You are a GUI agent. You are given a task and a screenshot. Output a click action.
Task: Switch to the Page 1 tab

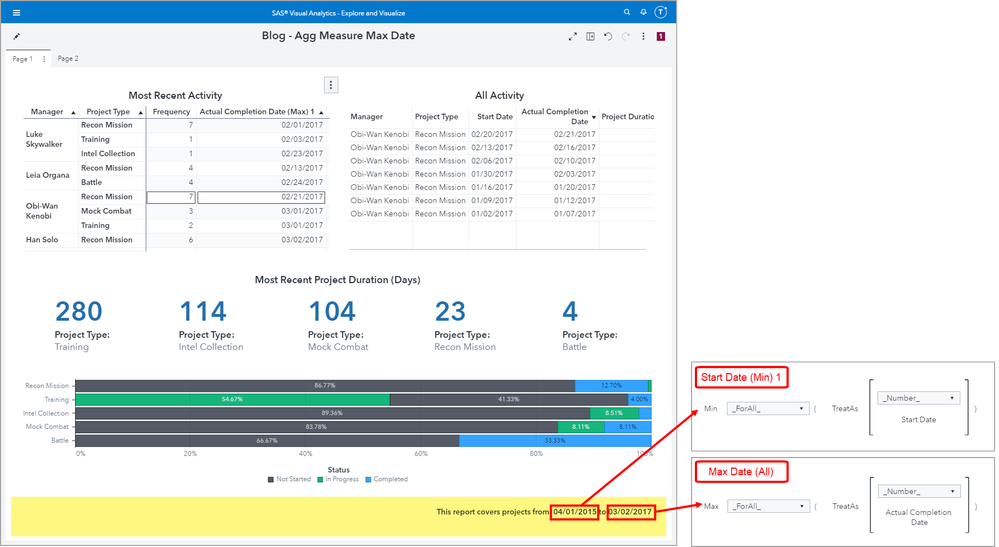[x=23, y=59]
